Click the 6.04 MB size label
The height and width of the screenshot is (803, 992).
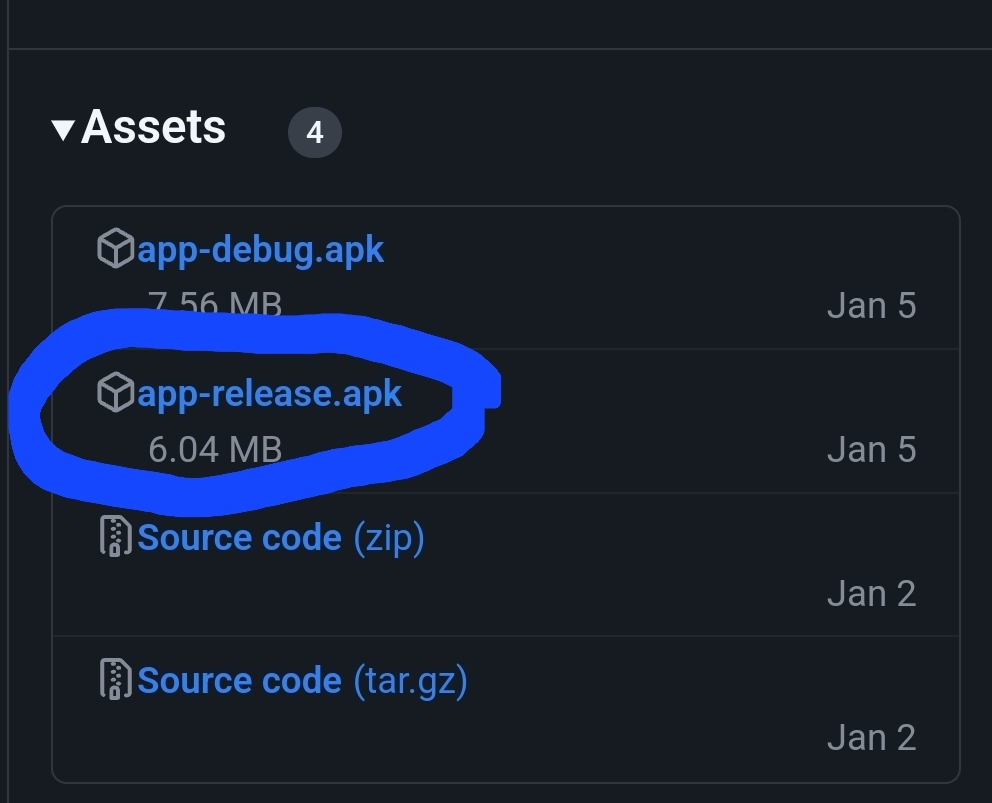[x=215, y=449]
